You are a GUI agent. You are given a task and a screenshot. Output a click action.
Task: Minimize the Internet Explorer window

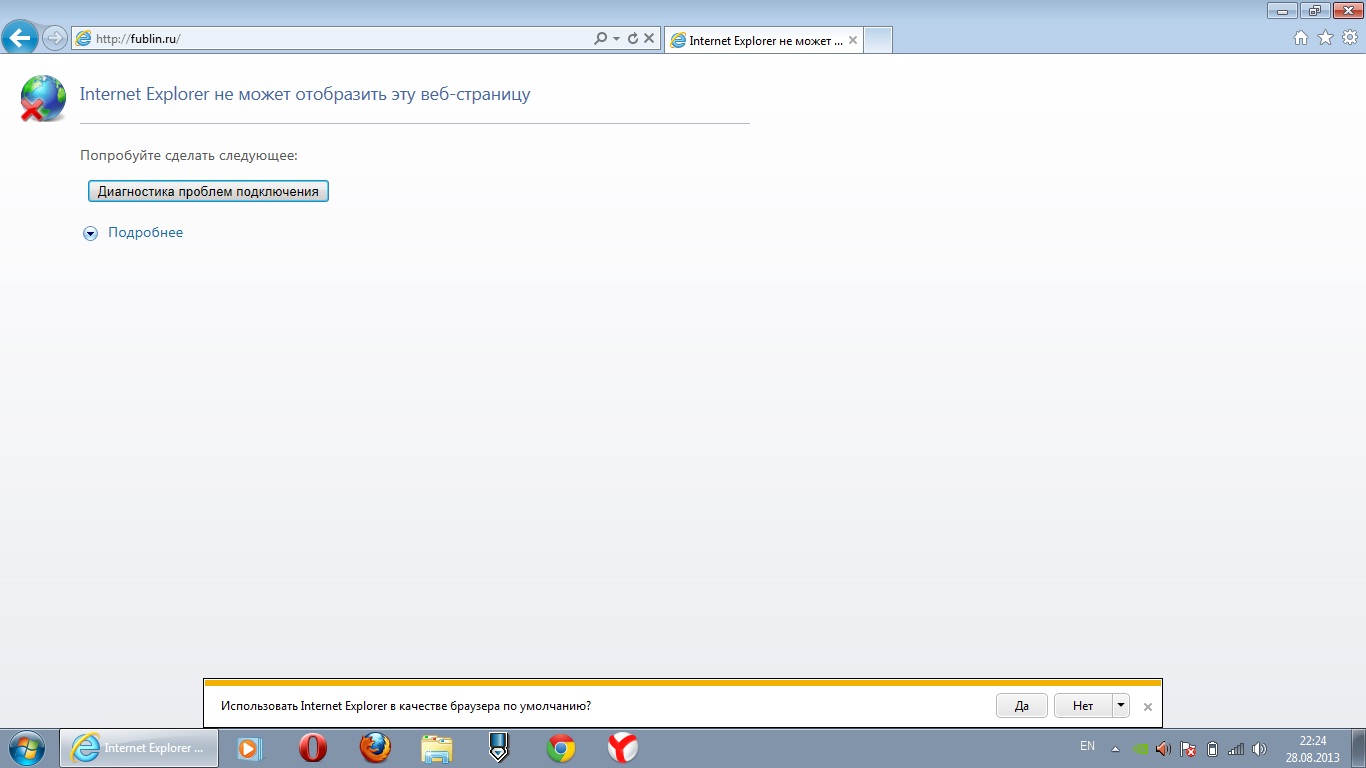(x=1282, y=10)
